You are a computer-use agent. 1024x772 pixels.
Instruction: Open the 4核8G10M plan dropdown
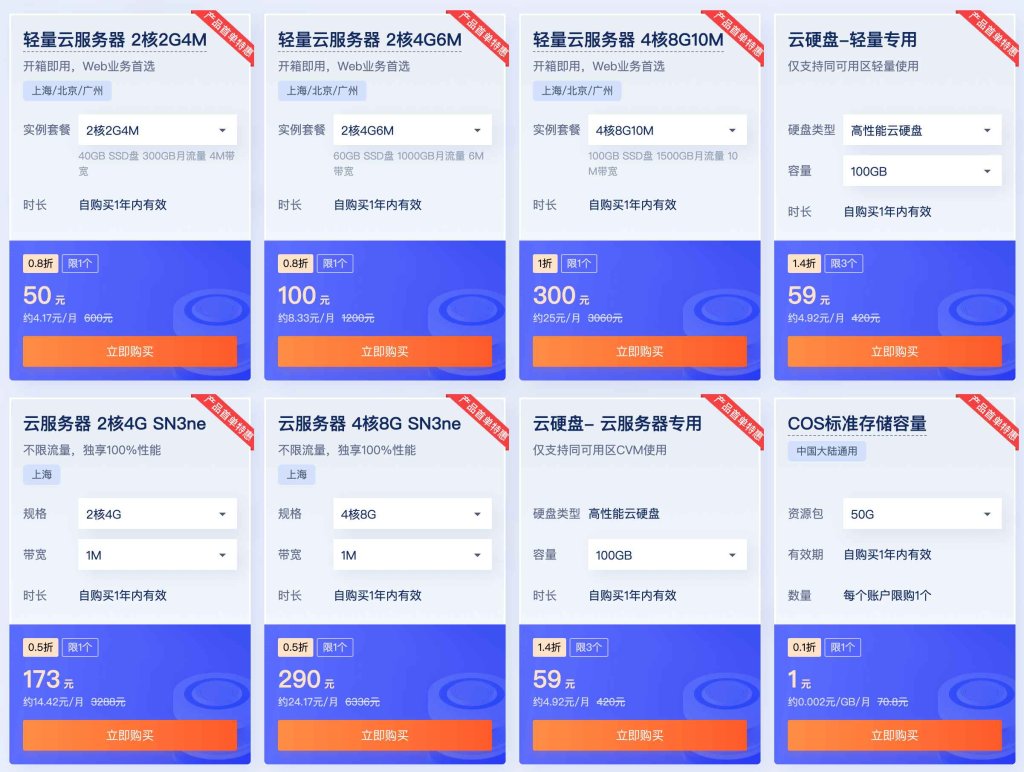point(667,130)
